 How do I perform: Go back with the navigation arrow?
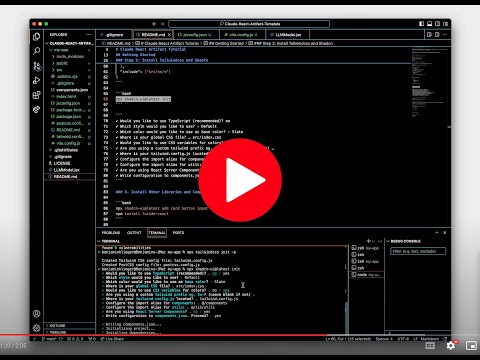pyautogui.click(x=154, y=24)
